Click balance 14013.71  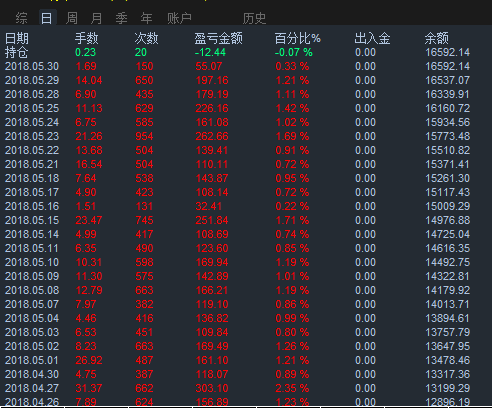448,304
